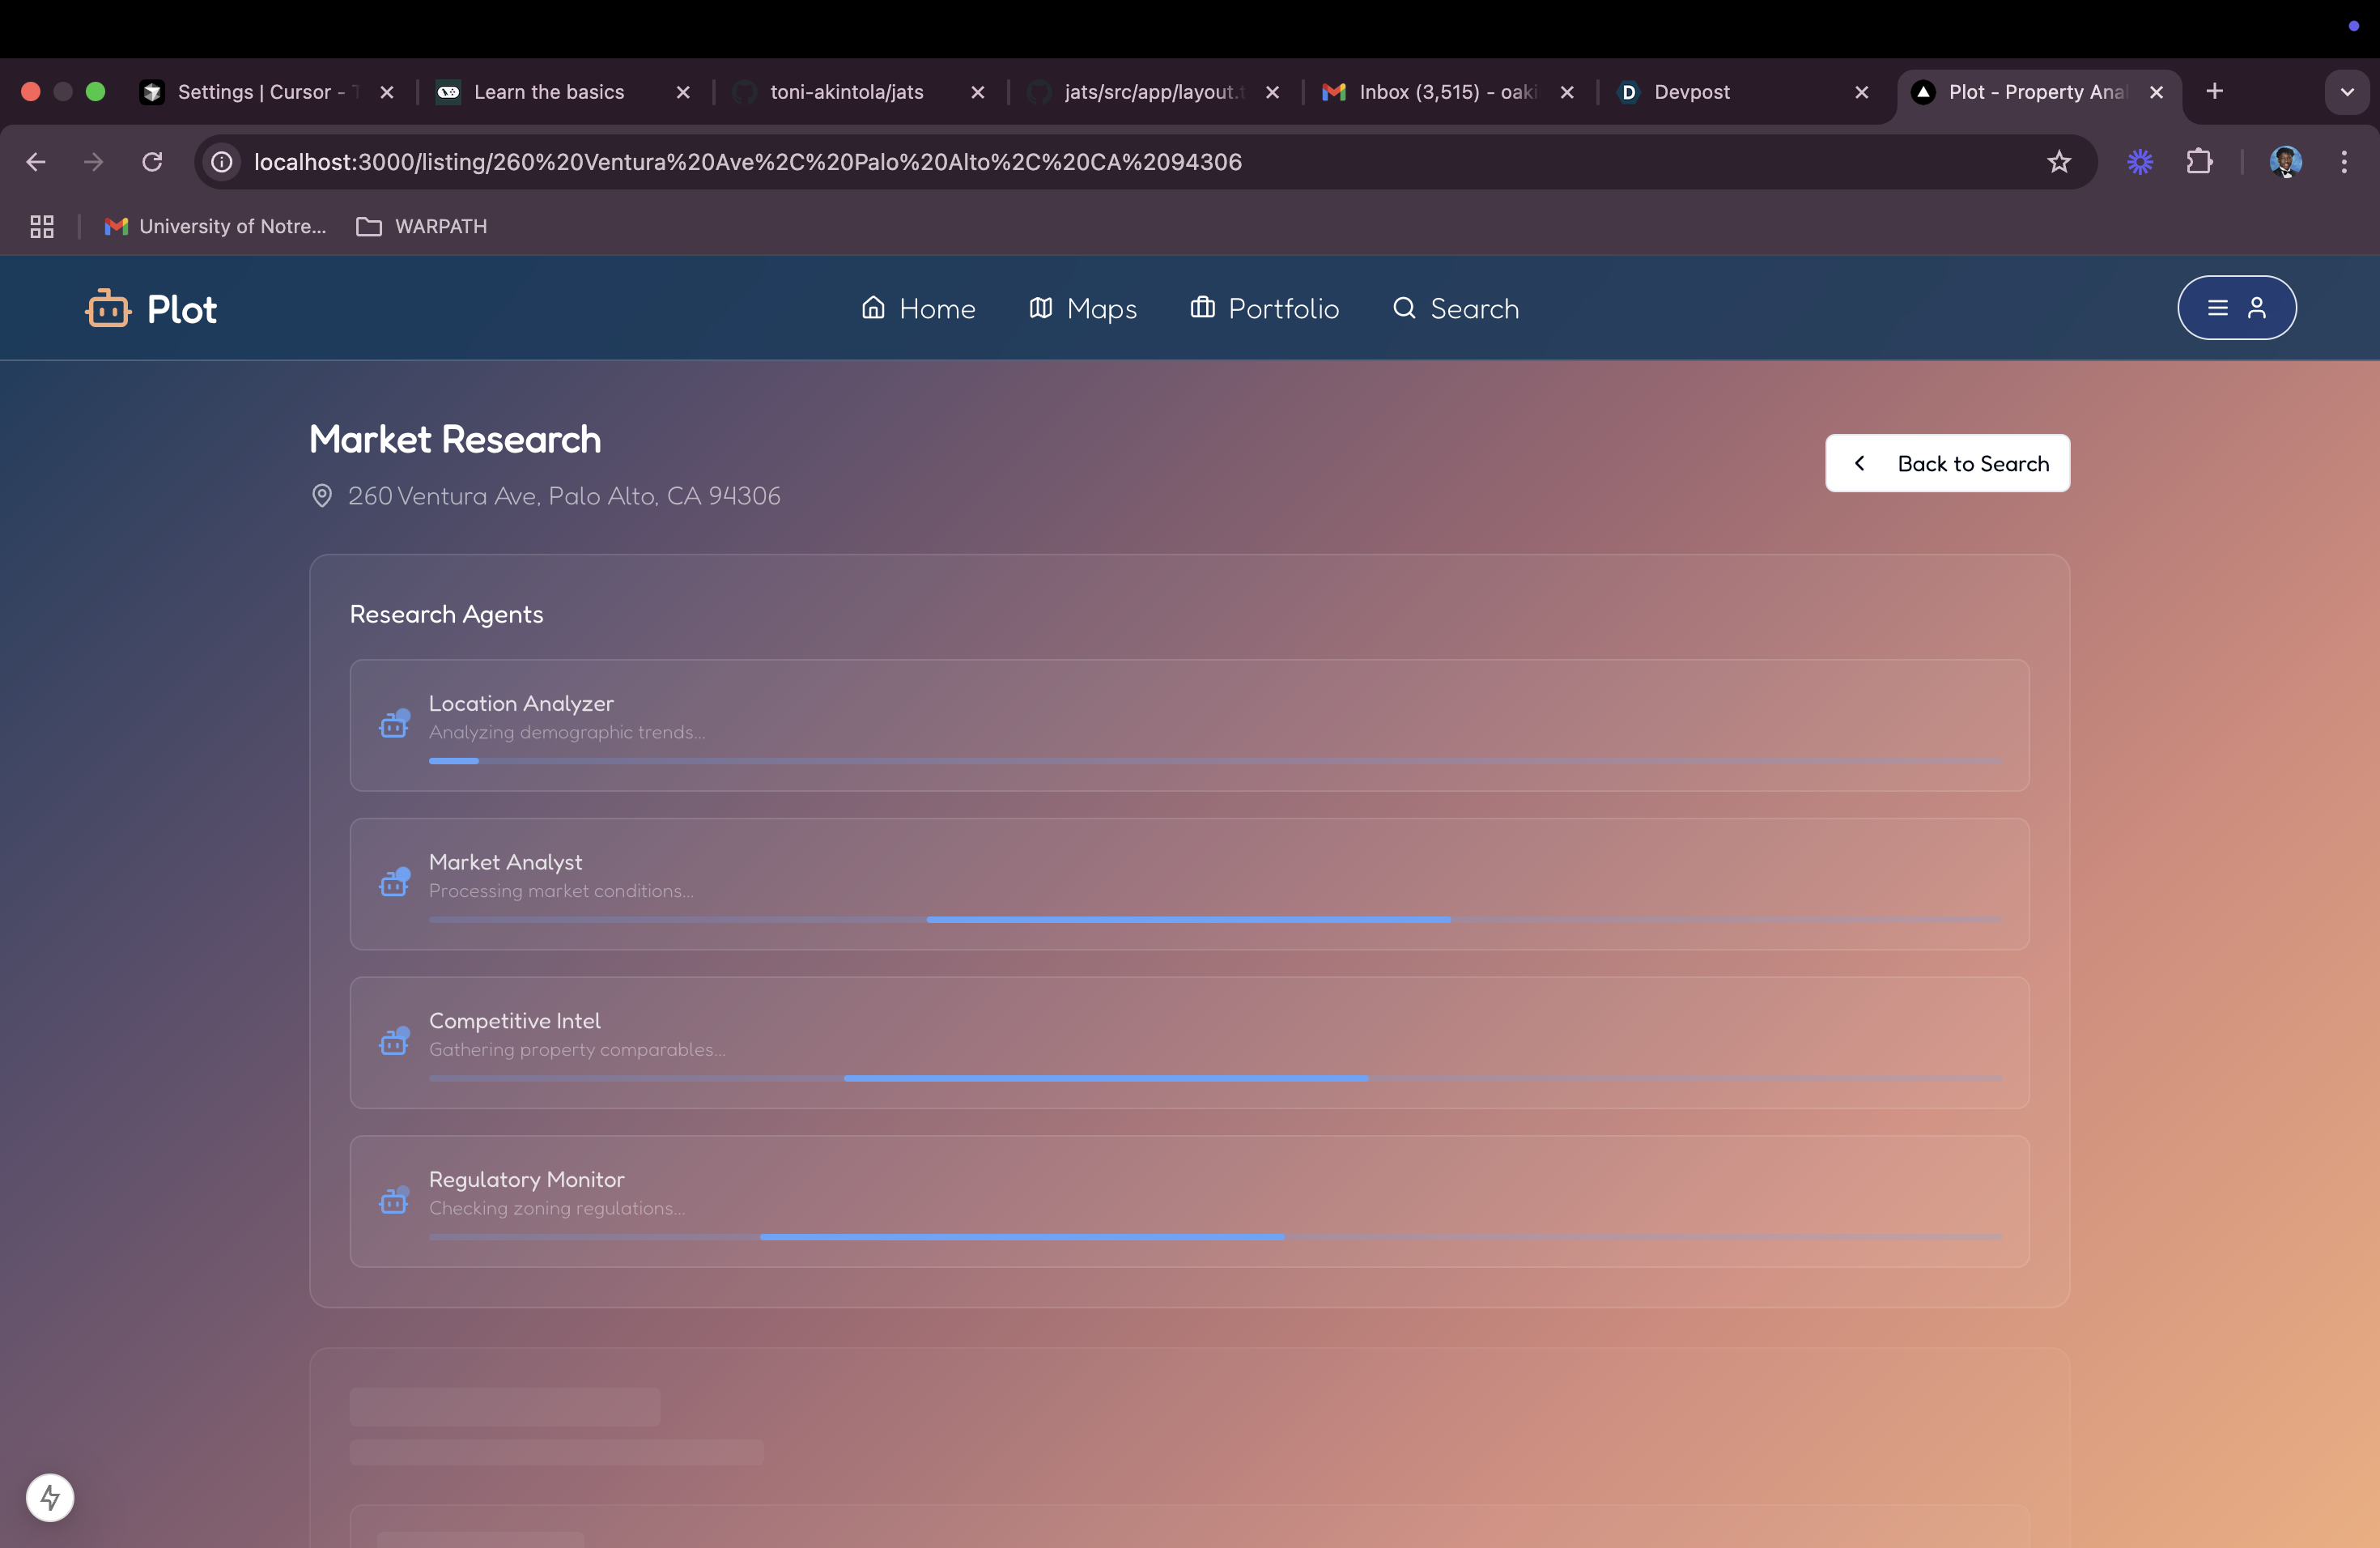Click the Competitive Intel robot agent icon
This screenshot has width=2380, height=1548.
click(394, 1041)
